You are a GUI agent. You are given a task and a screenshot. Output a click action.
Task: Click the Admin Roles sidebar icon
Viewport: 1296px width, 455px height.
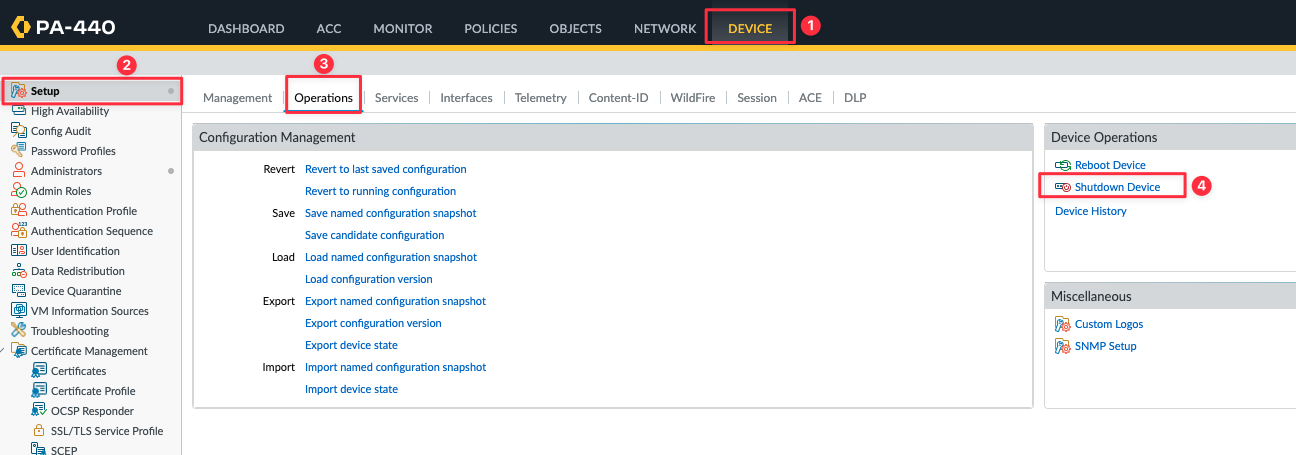(19, 191)
